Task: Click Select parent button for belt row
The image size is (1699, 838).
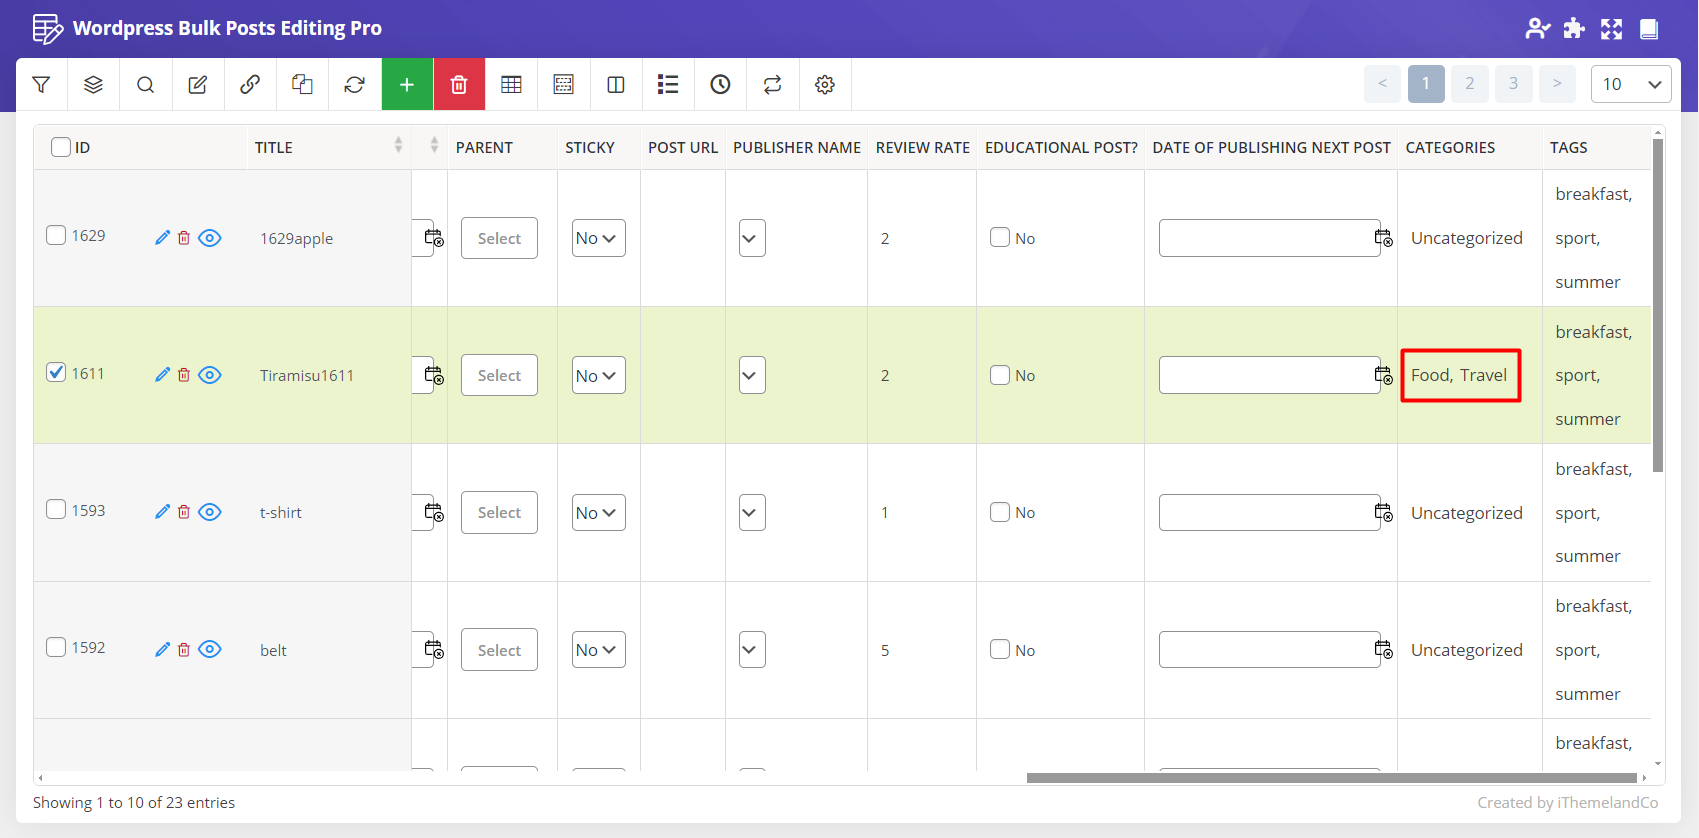Action: click(x=499, y=650)
